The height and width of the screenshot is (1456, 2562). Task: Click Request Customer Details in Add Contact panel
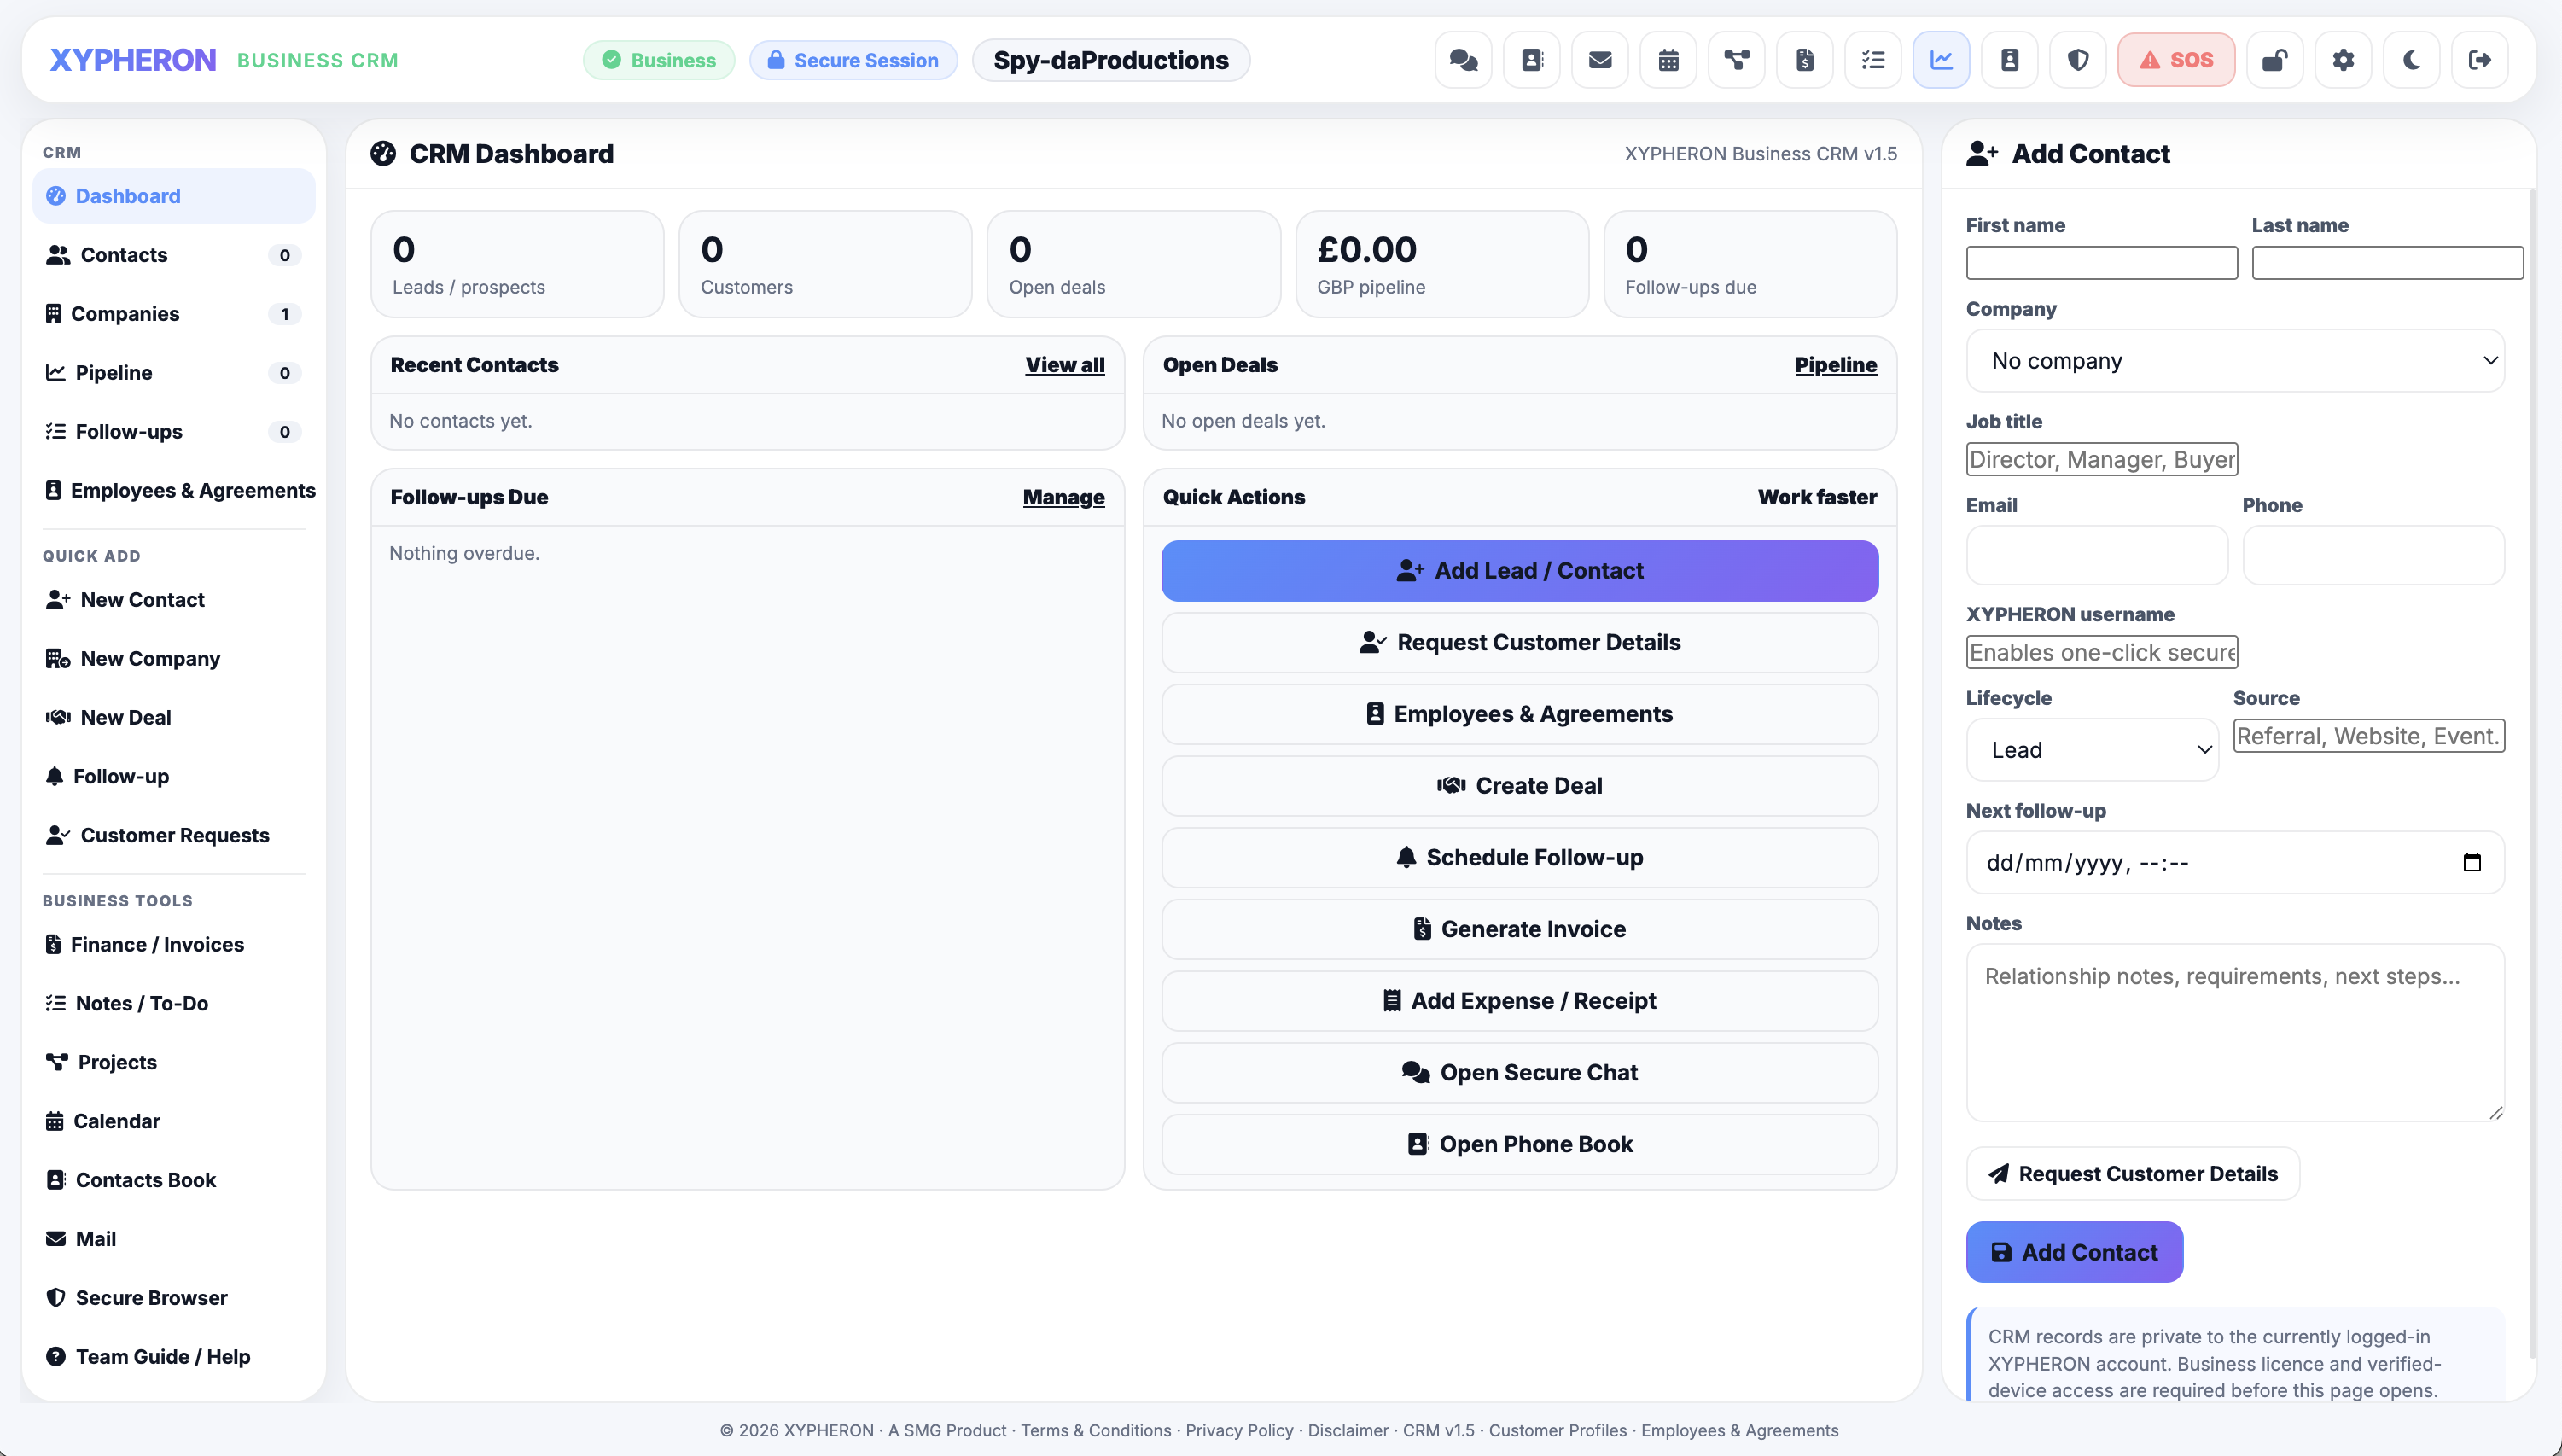click(2133, 1174)
